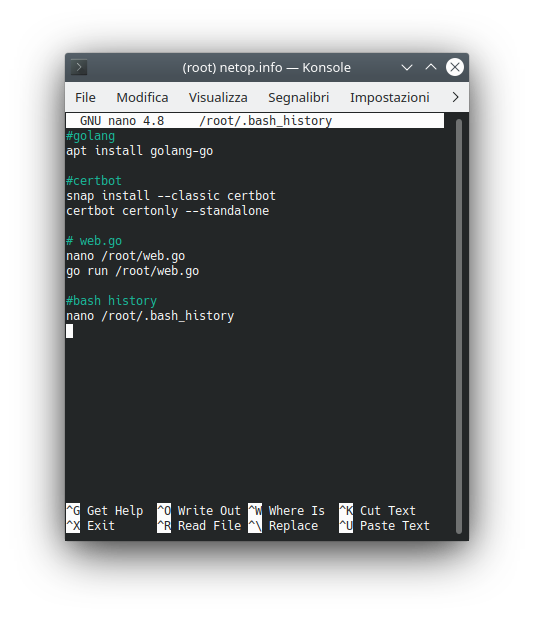Screen dimensions: 534x618
Task: Click the line 'go run /root/web.go'
Action: click(x=132, y=271)
